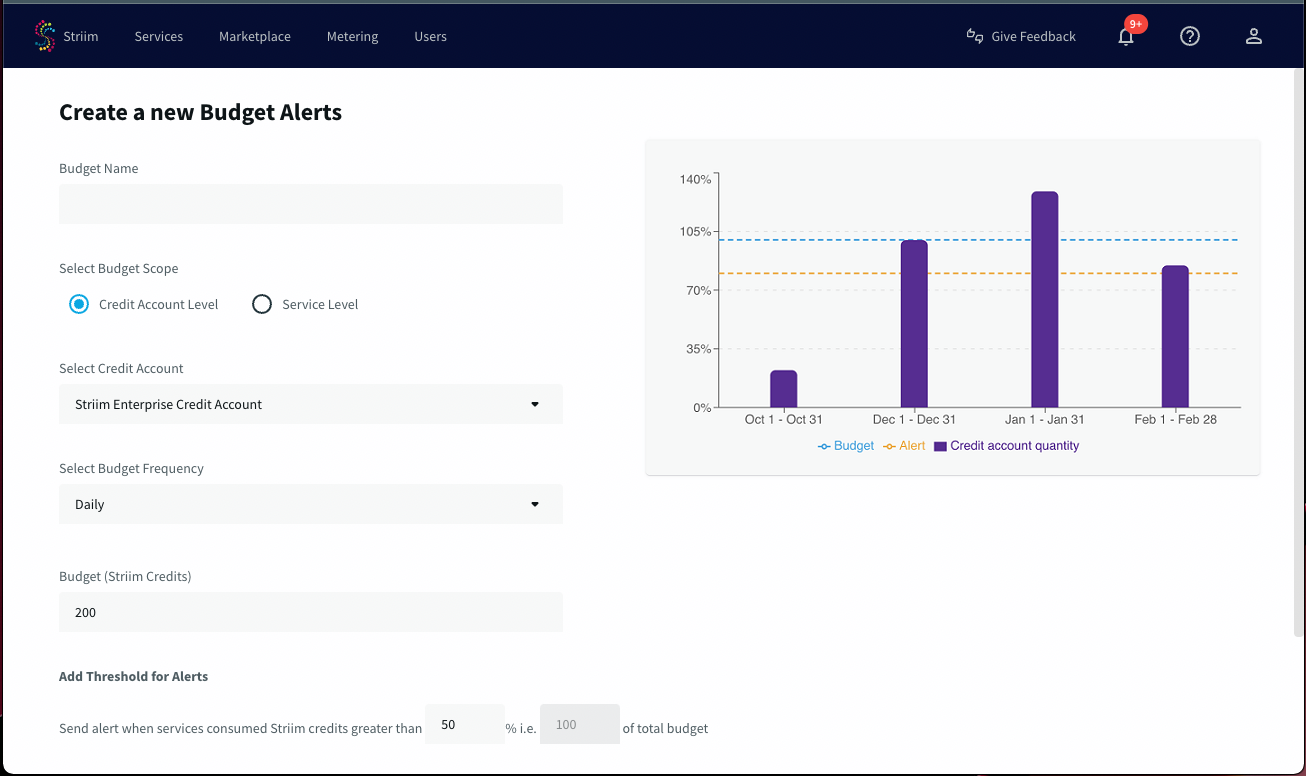The height and width of the screenshot is (776, 1306).
Task: Click the Jan 1 - Jan 31 bar
Action: pyautogui.click(x=1045, y=299)
